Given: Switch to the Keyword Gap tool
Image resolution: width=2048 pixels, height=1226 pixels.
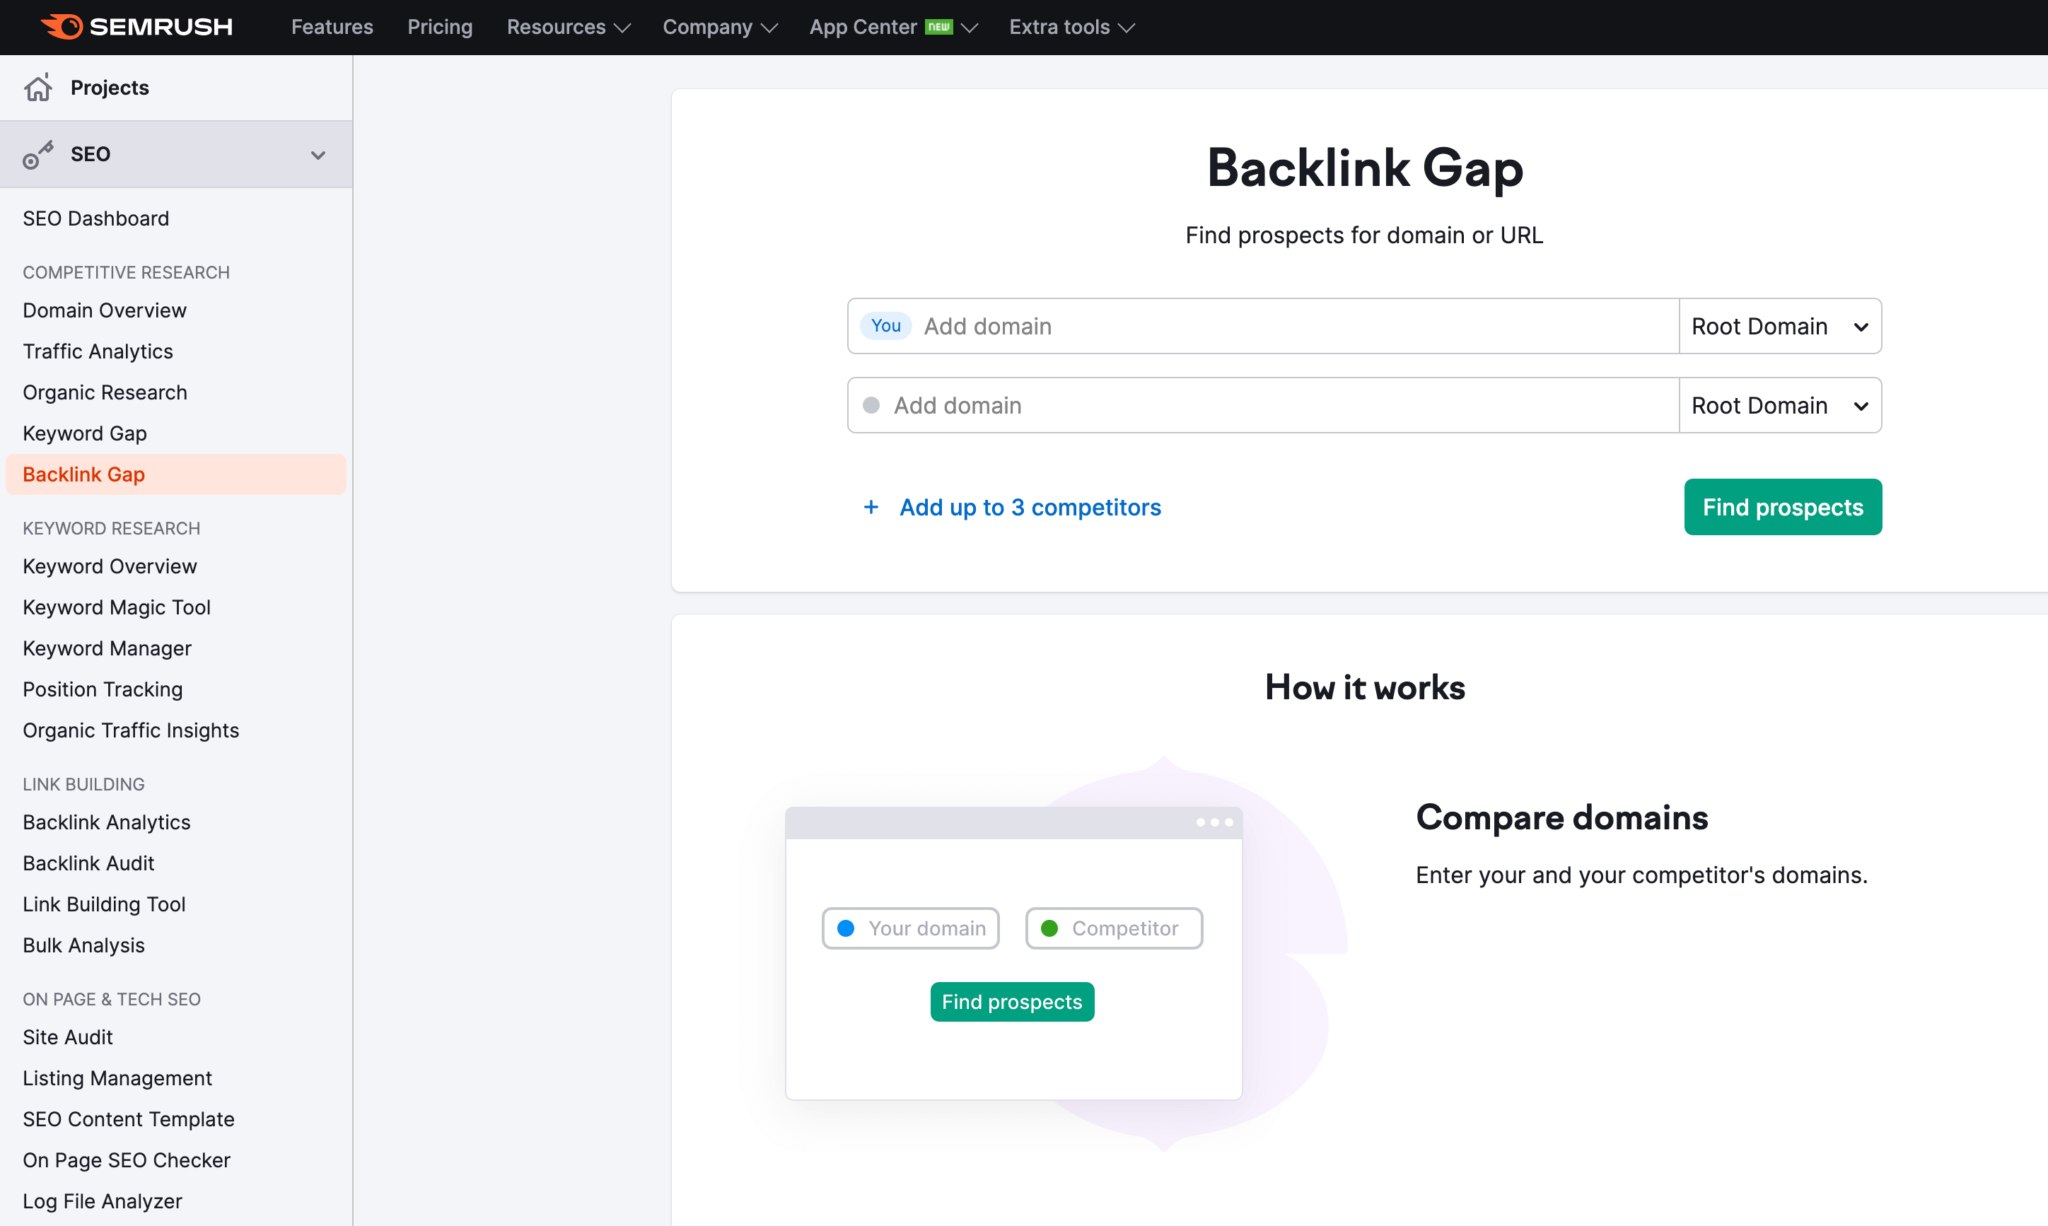Looking at the screenshot, I should [x=85, y=433].
